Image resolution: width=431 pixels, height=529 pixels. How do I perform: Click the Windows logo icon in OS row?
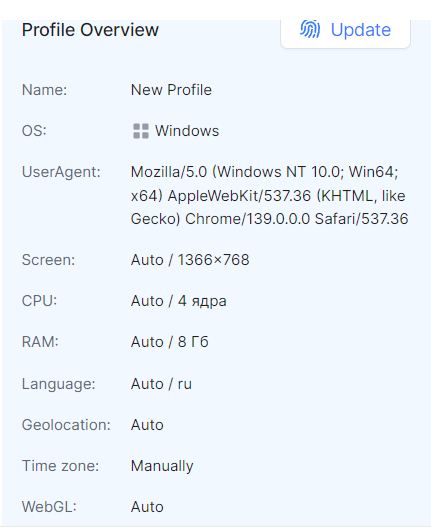click(141, 131)
